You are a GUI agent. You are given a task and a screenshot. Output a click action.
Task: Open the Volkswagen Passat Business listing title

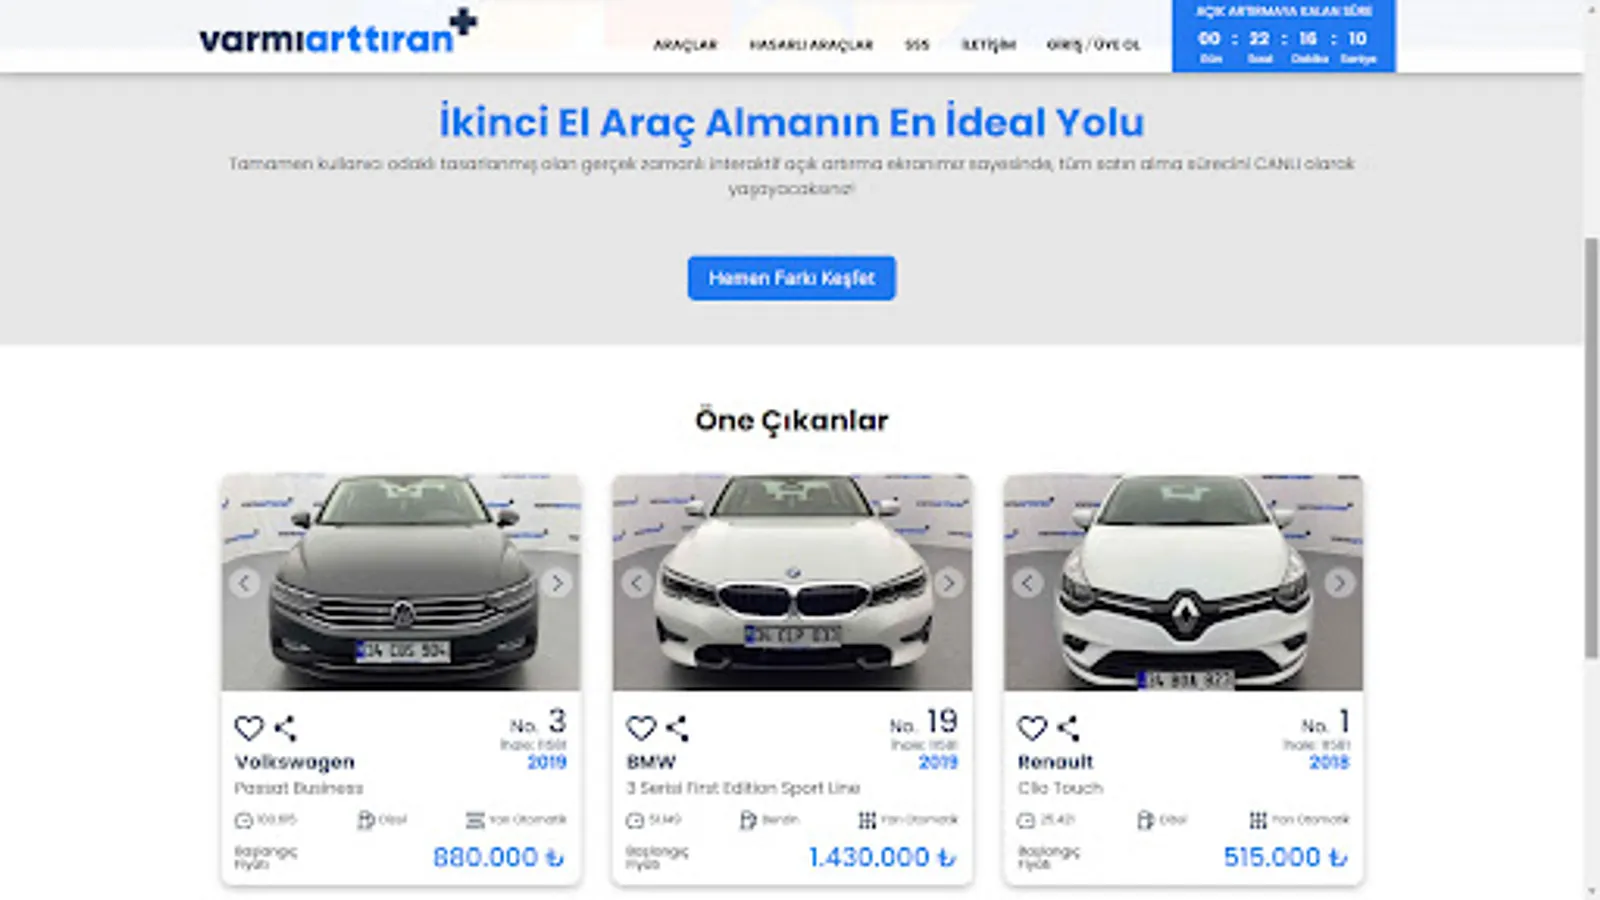pyautogui.click(x=295, y=762)
